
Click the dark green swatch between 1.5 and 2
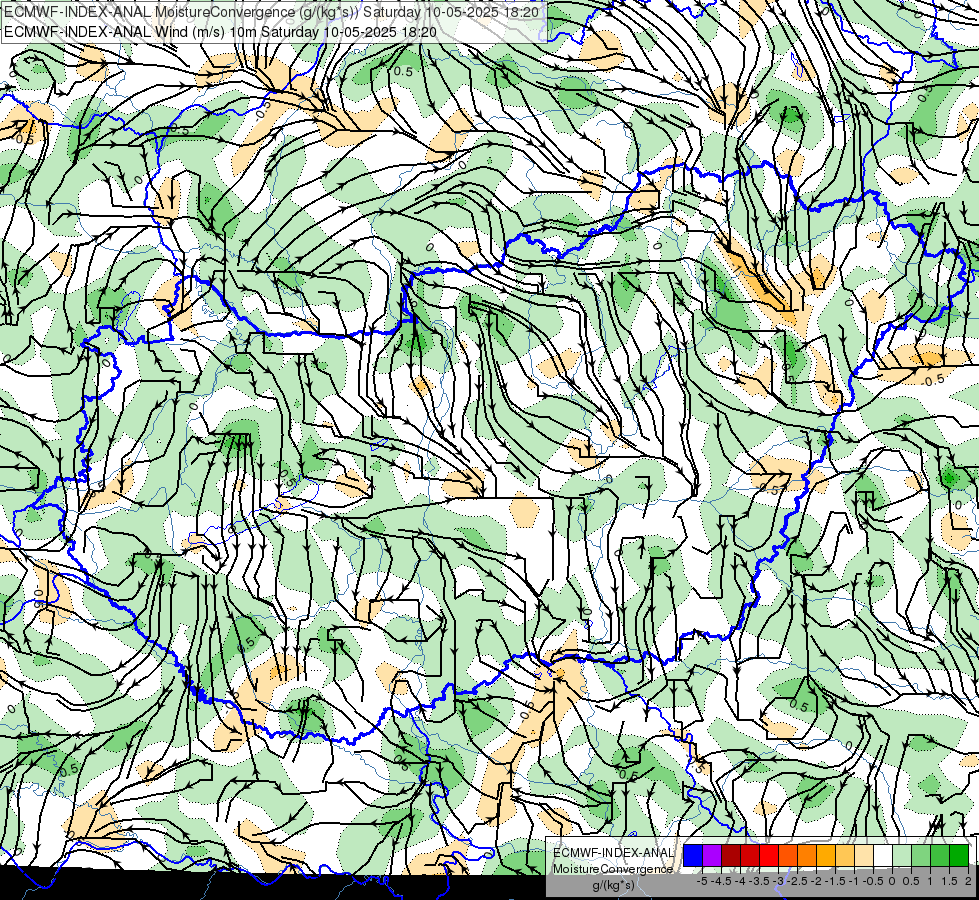(959, 855)
